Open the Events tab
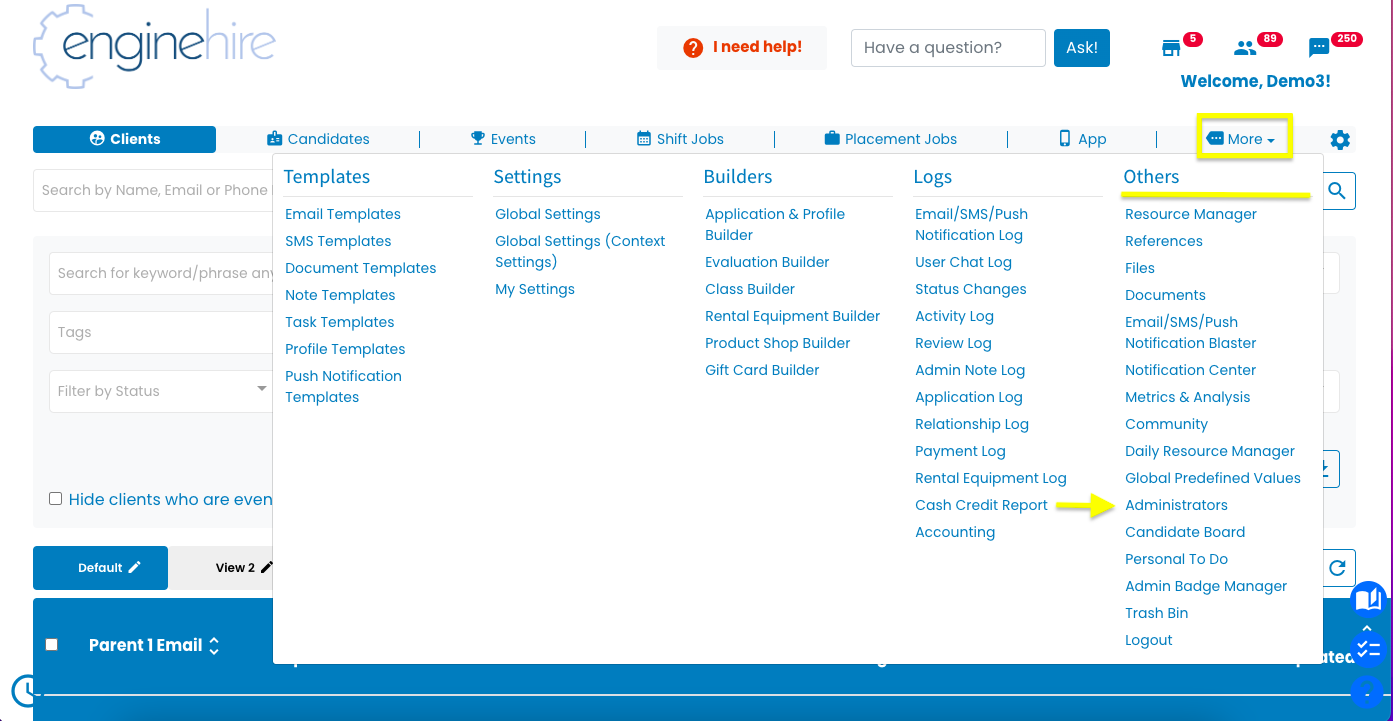 point(503,139)
